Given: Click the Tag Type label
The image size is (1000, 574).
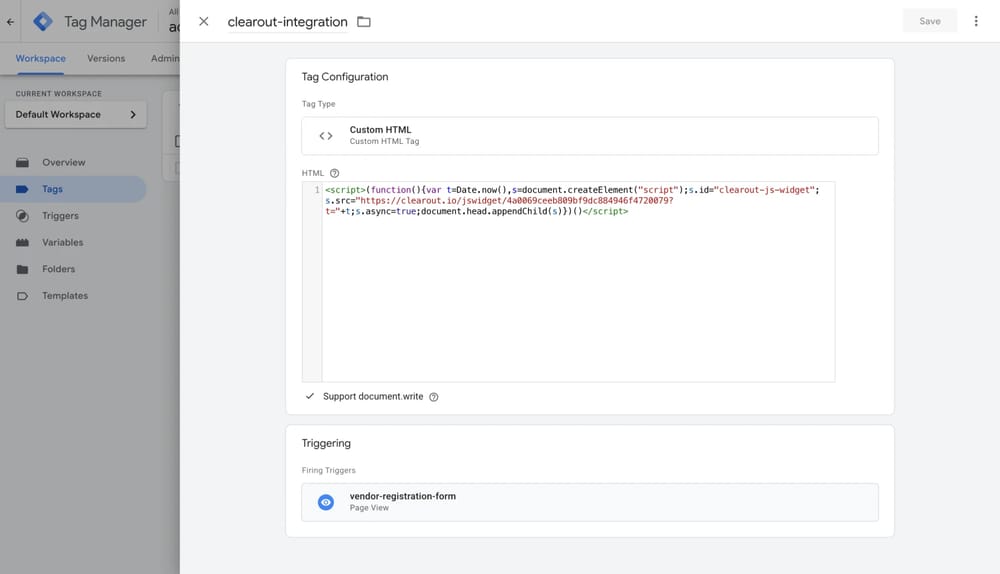Looking at the screenshot, I should pos(318,103).
